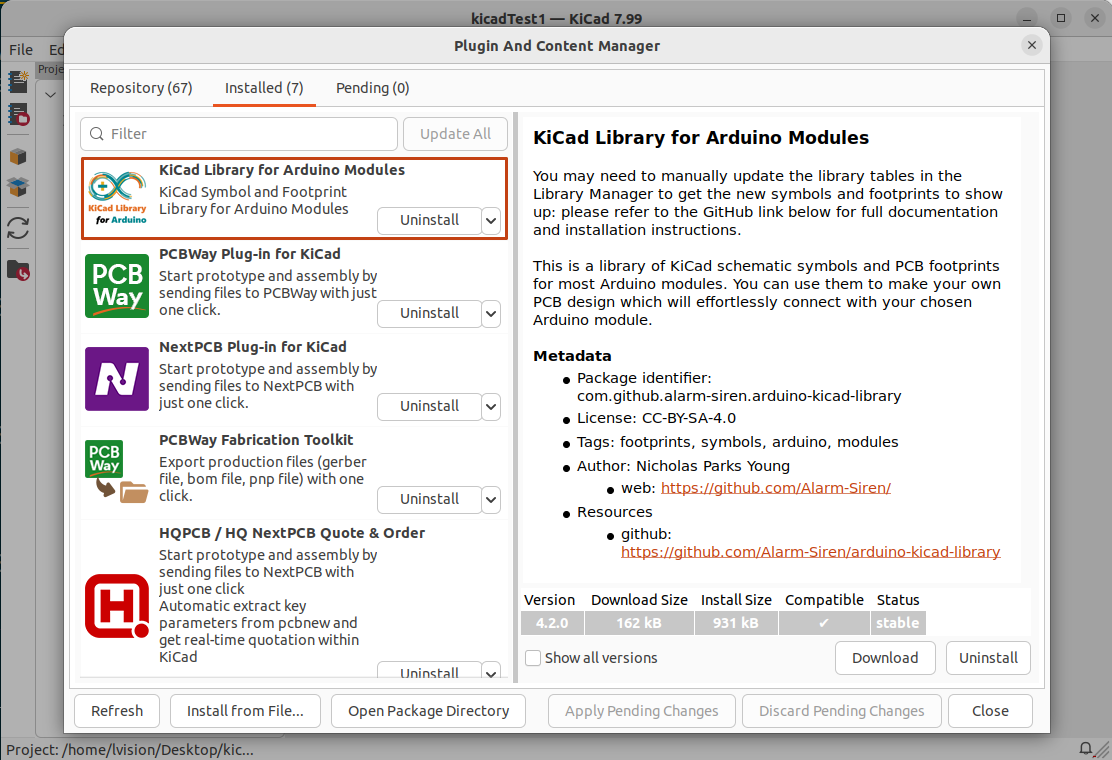Click Uninstall button in details pane
The image size is (1112, 760).
[x=988, y=658]
